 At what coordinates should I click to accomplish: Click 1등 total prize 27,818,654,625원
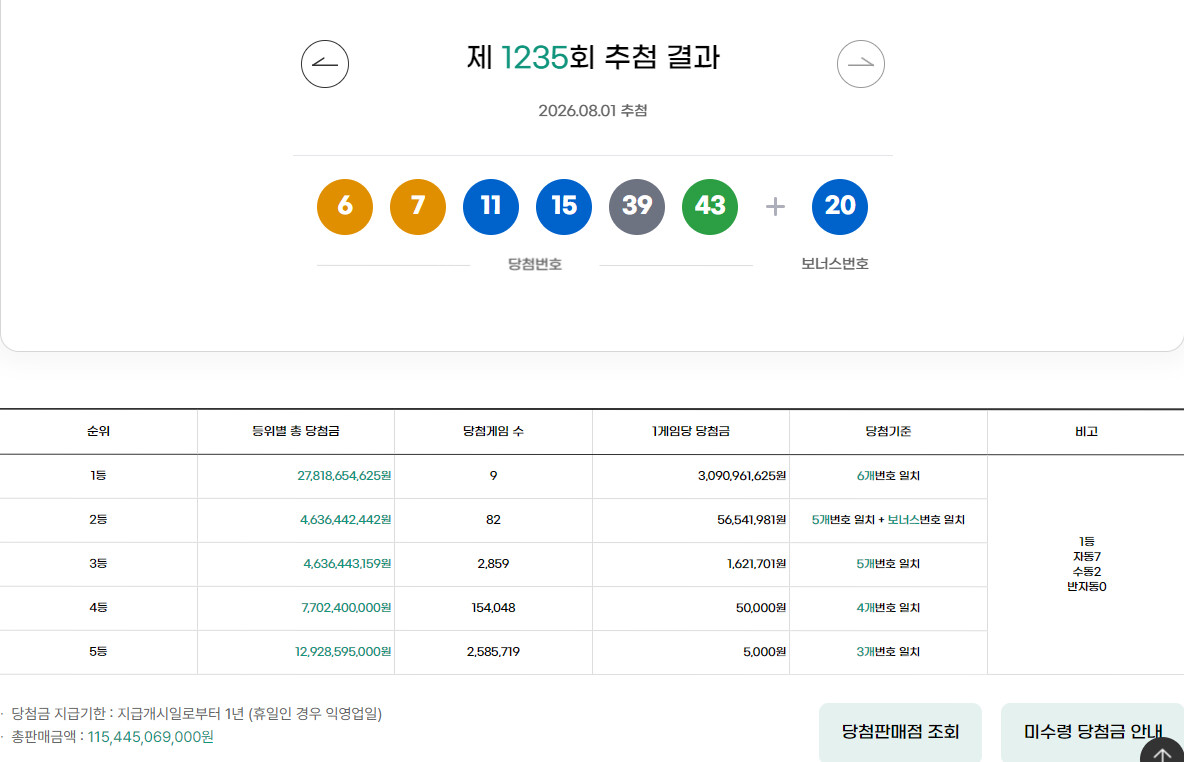tap(344, 476)
